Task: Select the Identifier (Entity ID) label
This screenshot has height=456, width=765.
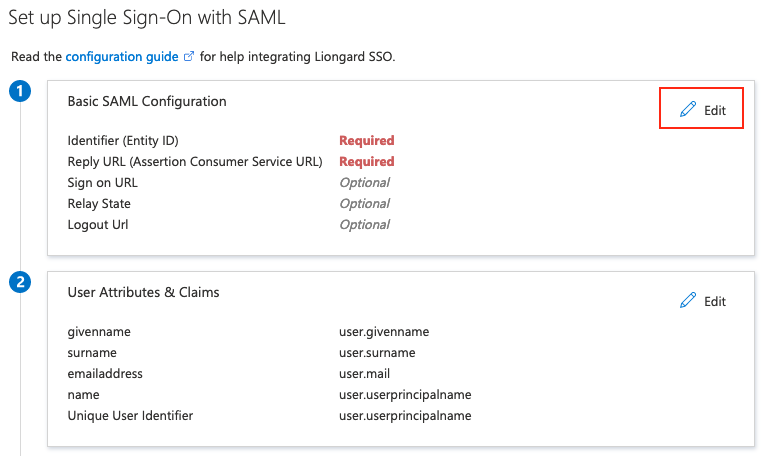Action: click(x=123, y=140)
